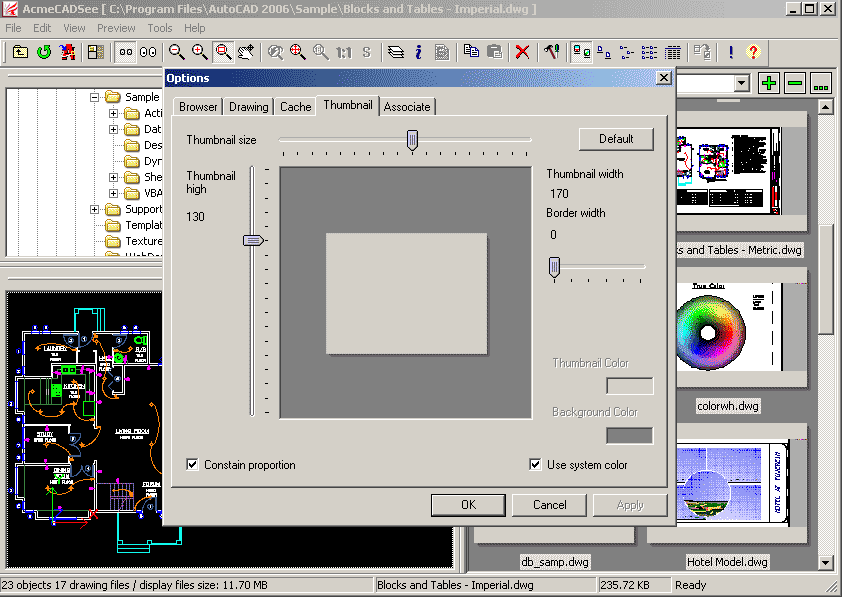Image resolution: width=842 pixels, height=597 pixels.
Task: Toggle the Constain proportion checkbox
Action: 192,464
